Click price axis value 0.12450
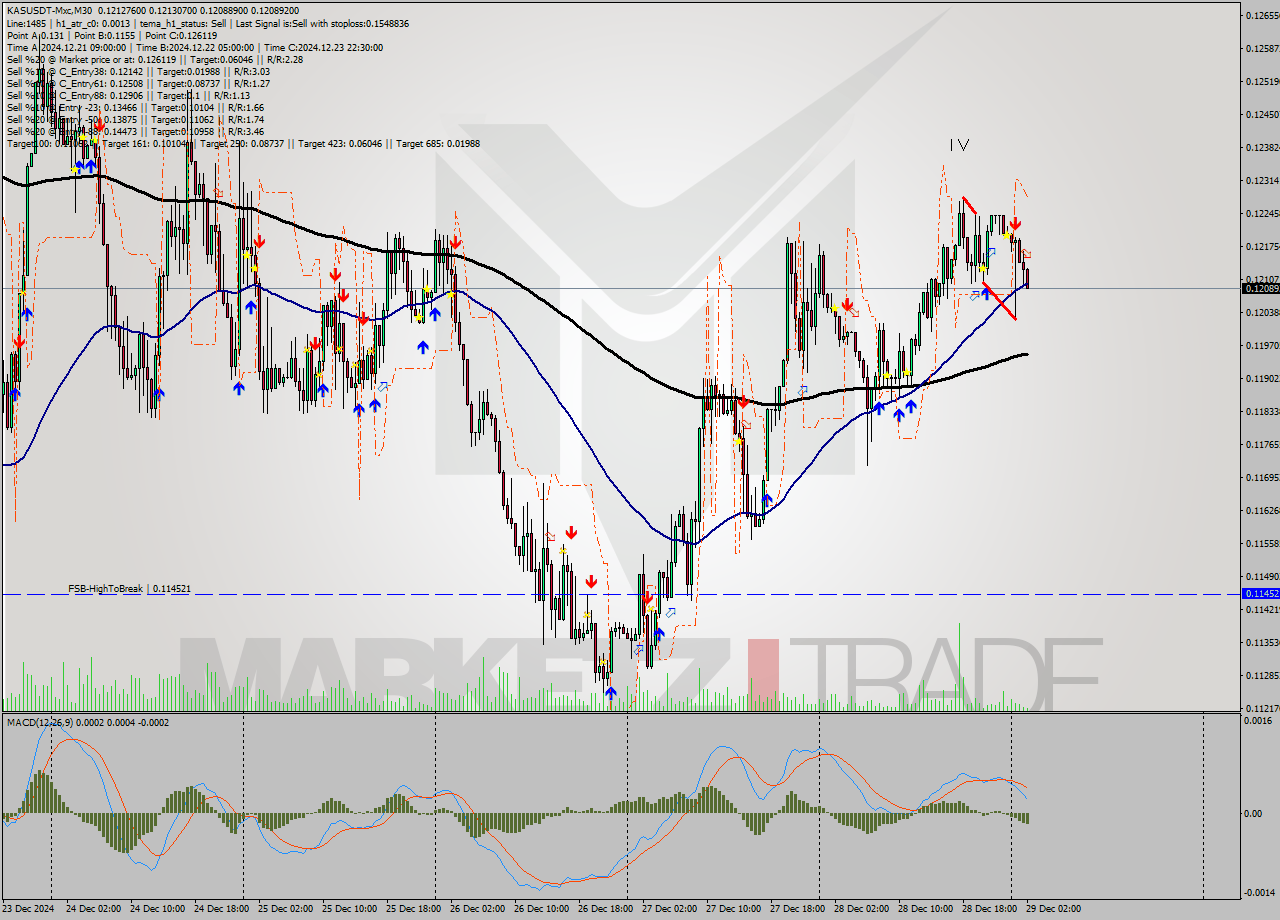 [1261, 114]
